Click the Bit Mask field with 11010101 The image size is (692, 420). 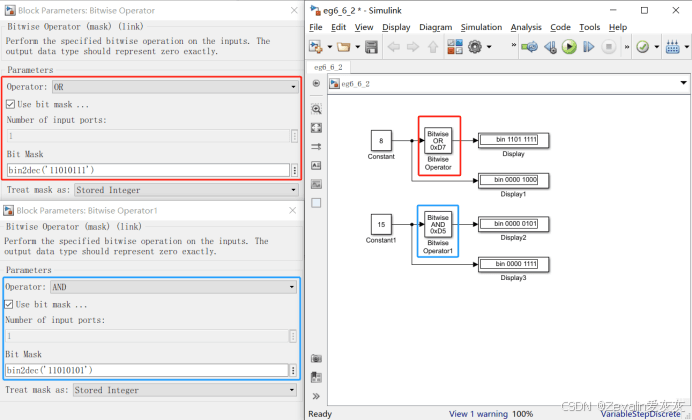(147, 370)
